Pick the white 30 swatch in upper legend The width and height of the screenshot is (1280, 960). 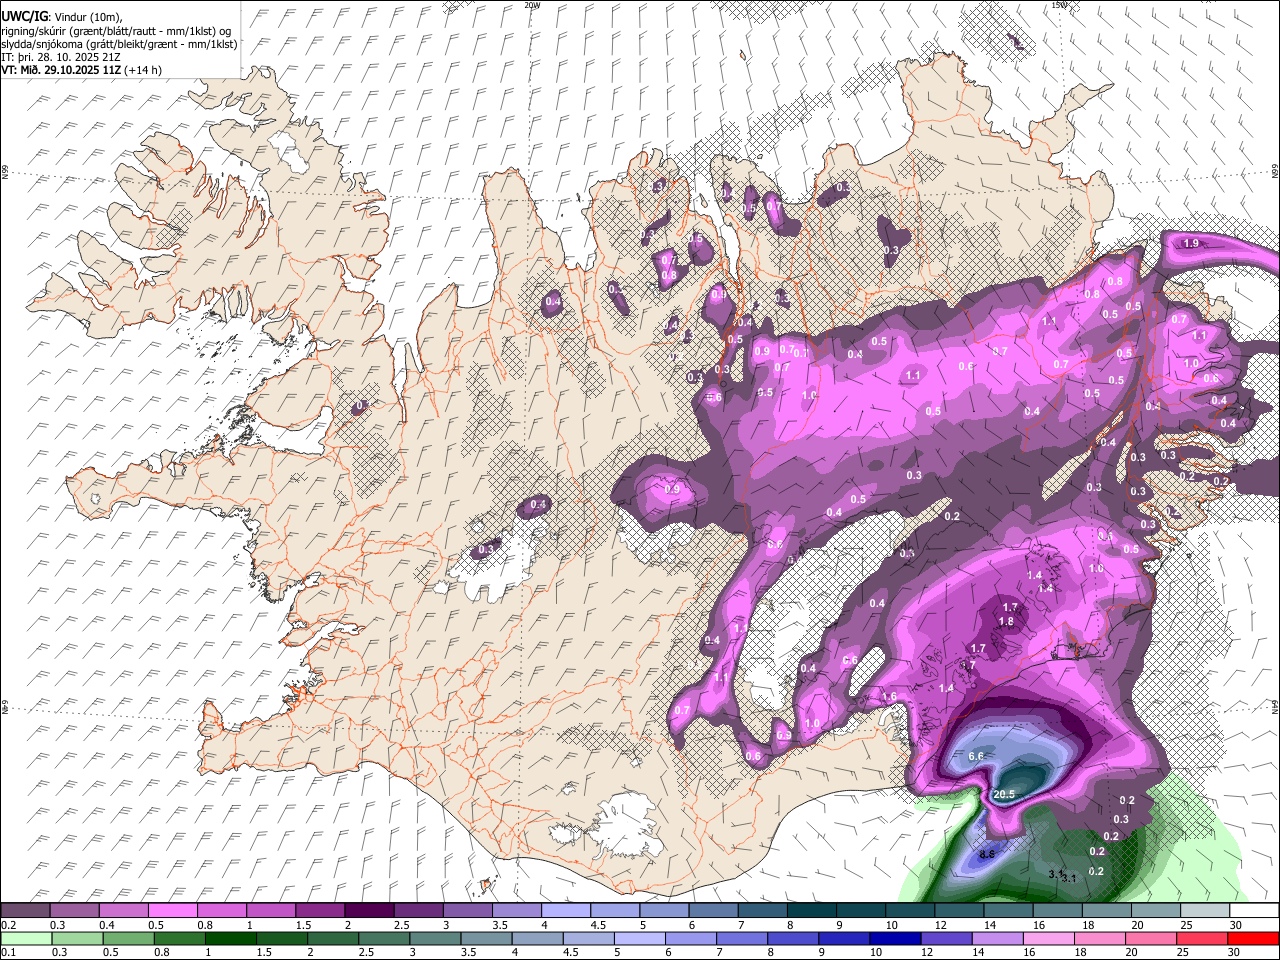click(x=1254, y=910)
